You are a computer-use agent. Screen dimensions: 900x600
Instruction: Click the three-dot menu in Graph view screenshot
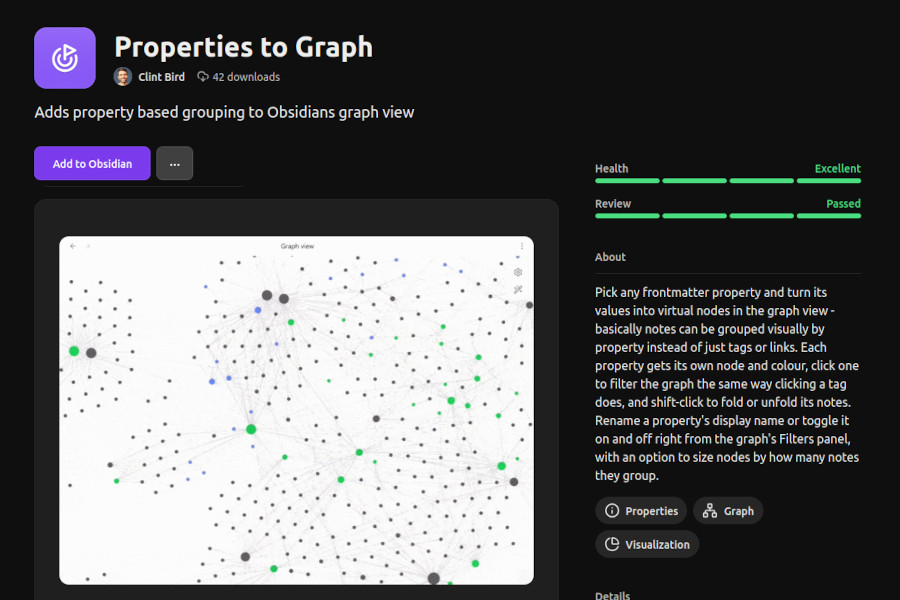522,246
